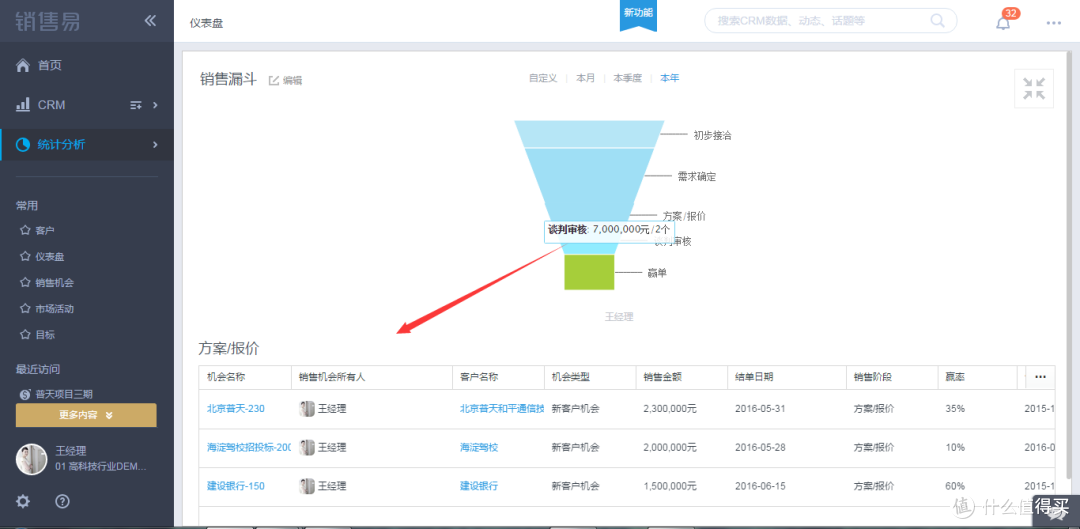
Task: Click the shrink fullscreen arrows icon
Action: [x=1034, y=89]
